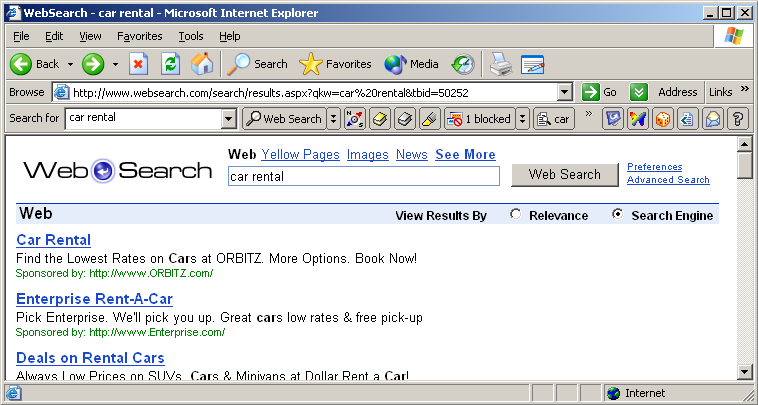The width and height of the screenshot is (758, 405).
Task: Open the Media globe button
Action: pyautogui.click(x=411, y=64)
